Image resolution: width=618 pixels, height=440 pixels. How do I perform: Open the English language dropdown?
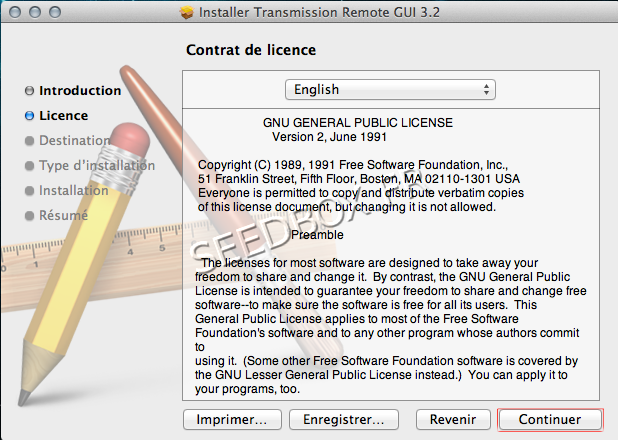(x=391, y=90)
